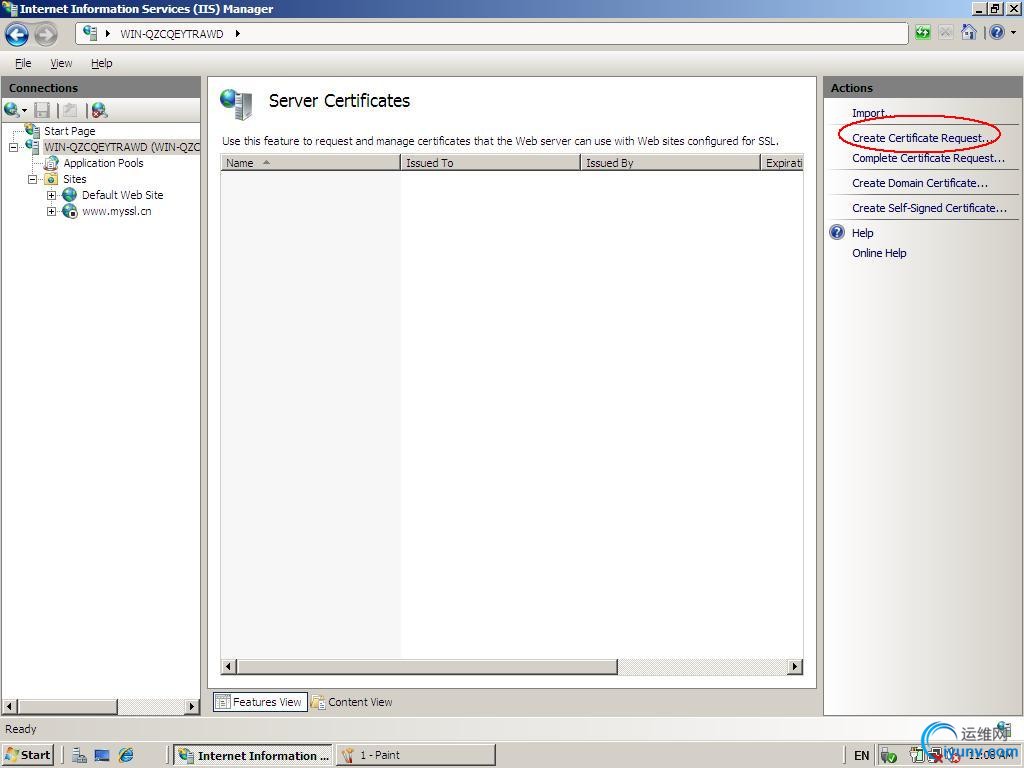The image size is (1024, 768).
Task: Click Create Self-Signed Certificate... link
Action: [929, 208]
